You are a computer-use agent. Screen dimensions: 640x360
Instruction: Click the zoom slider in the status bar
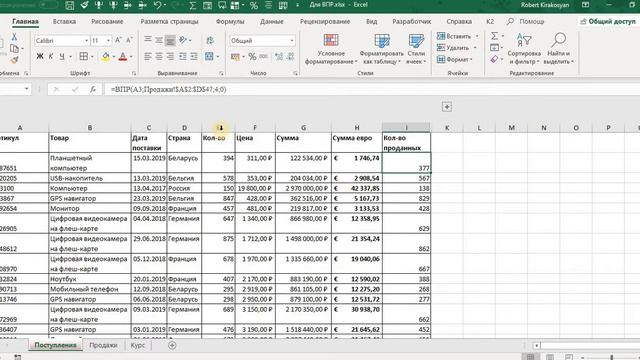pyautogui.click(x=611, y=357)
